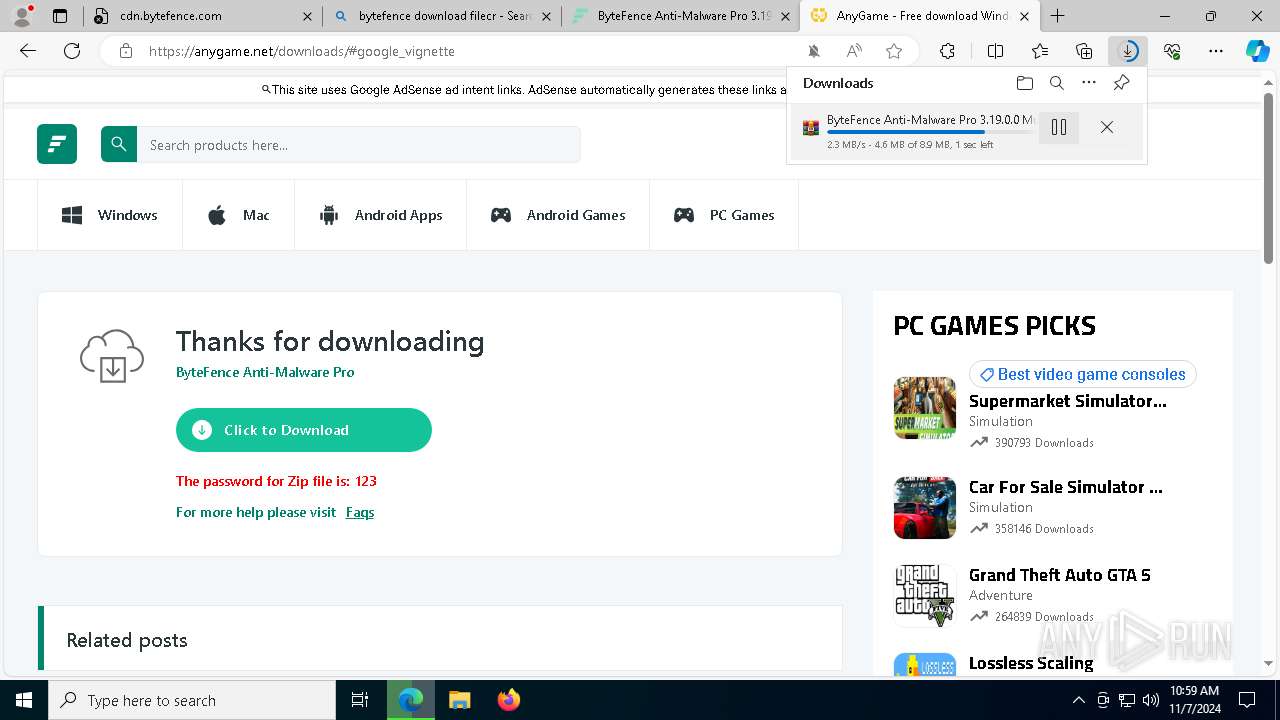The image size is (1280, 720).
Task: Open Task View on the taskbar
Action: pyautogui.click(x=360, y=700)
